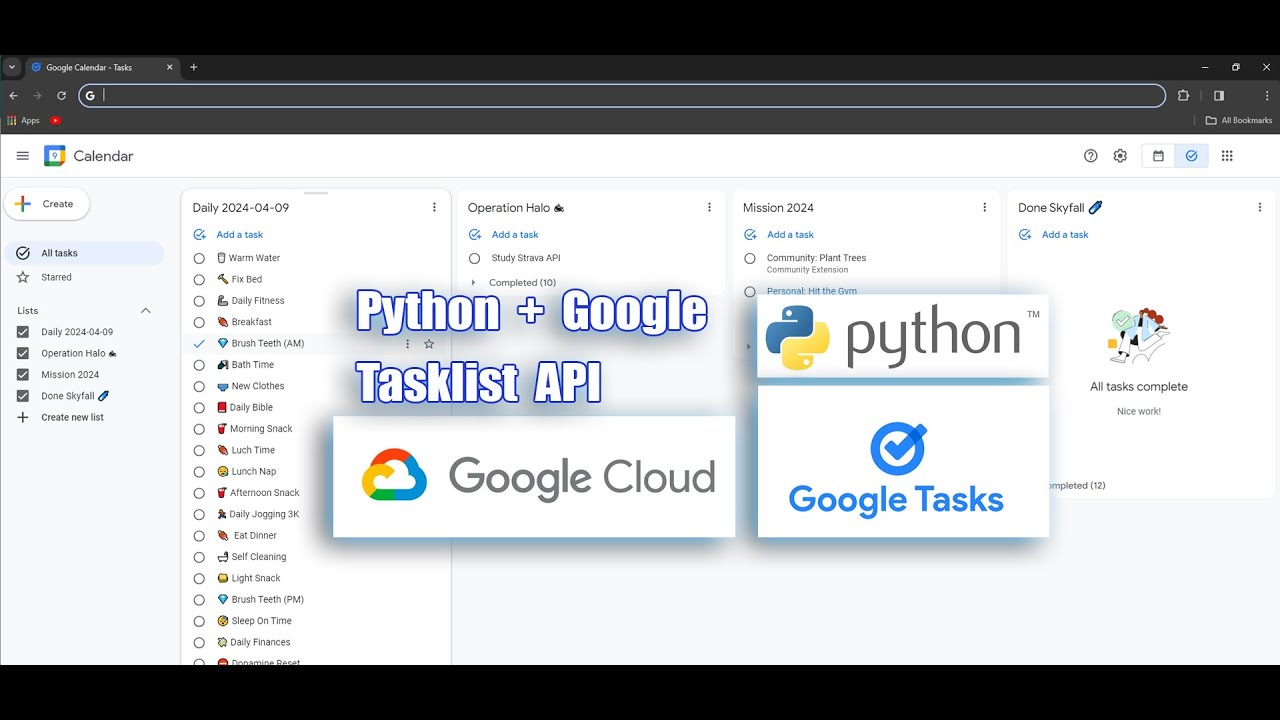The image size is (1280, 720).
Task: Open Brush Teeth (AM) task options
Action: point(407,344)
